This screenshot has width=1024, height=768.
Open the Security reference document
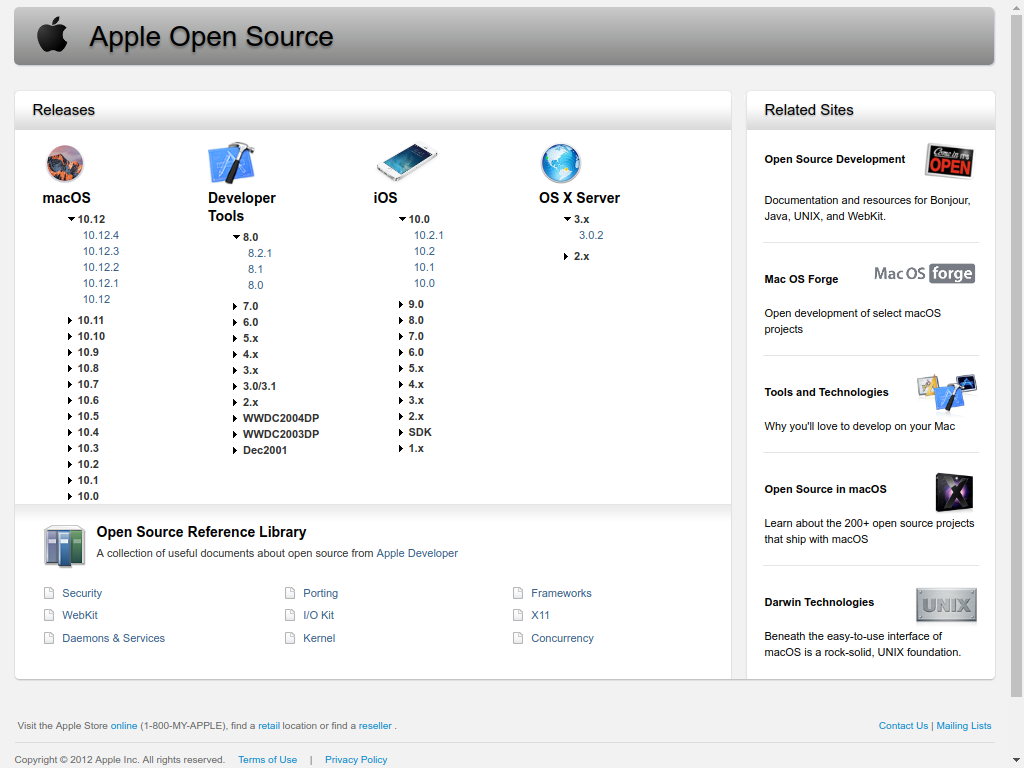coord(82,593)
